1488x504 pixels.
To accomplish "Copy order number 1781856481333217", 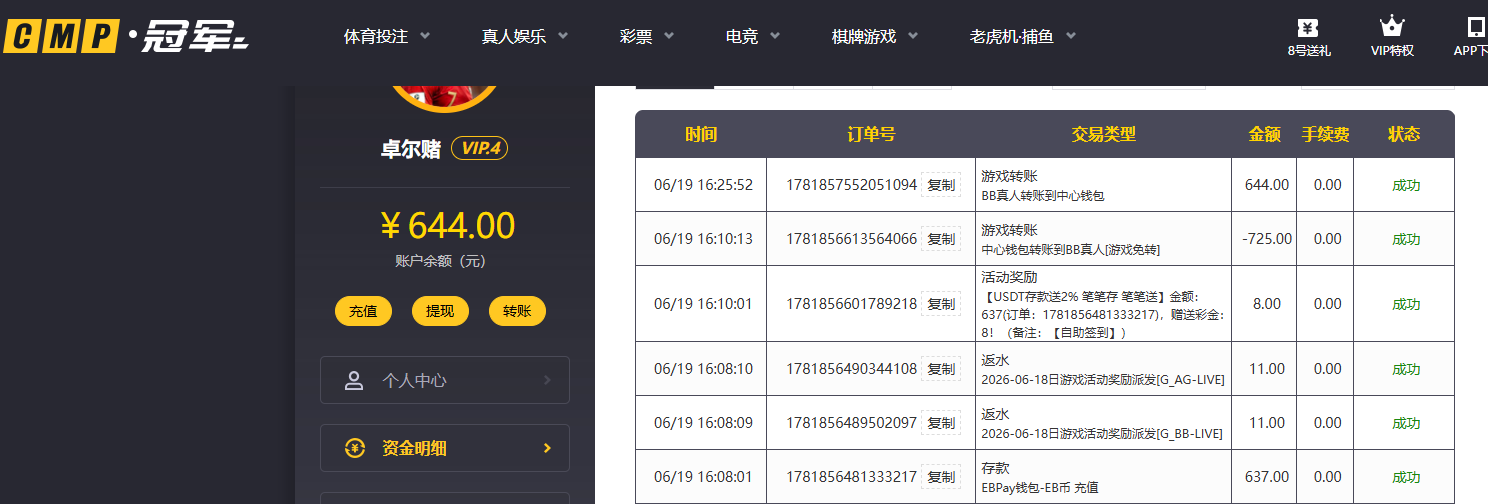I will click(941, 477).
